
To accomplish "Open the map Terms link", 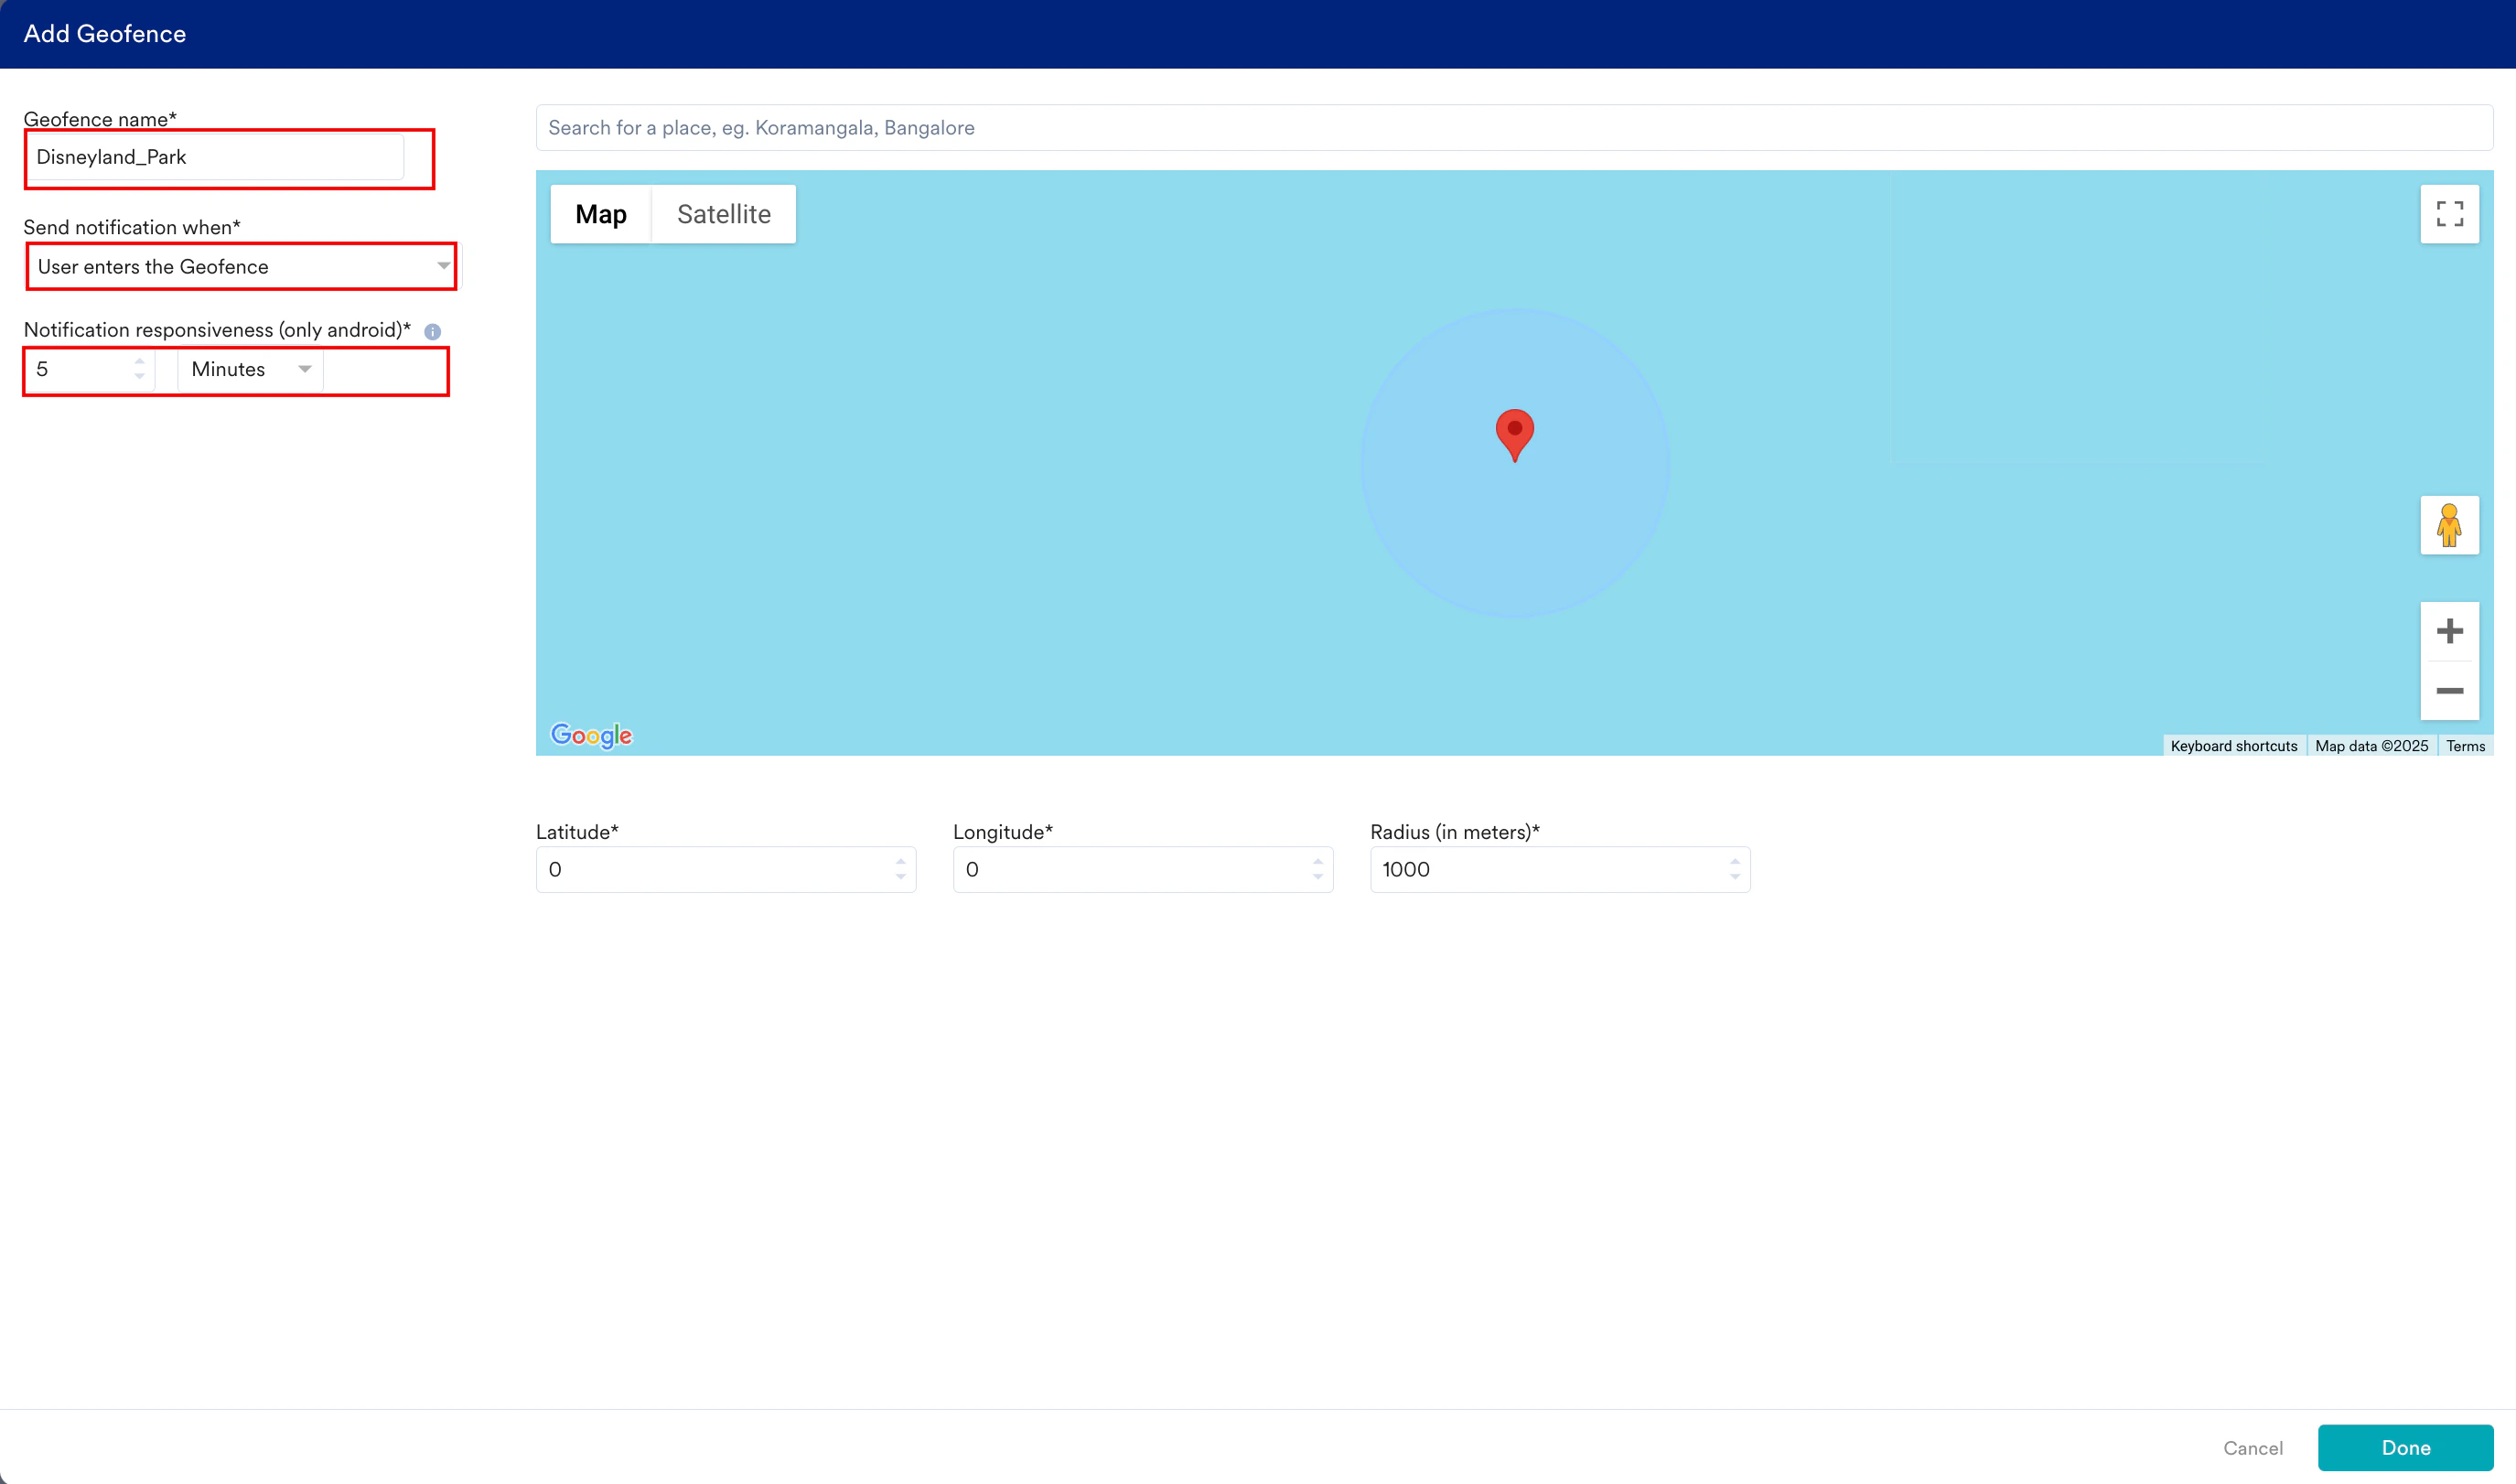I will (2465, 746).
